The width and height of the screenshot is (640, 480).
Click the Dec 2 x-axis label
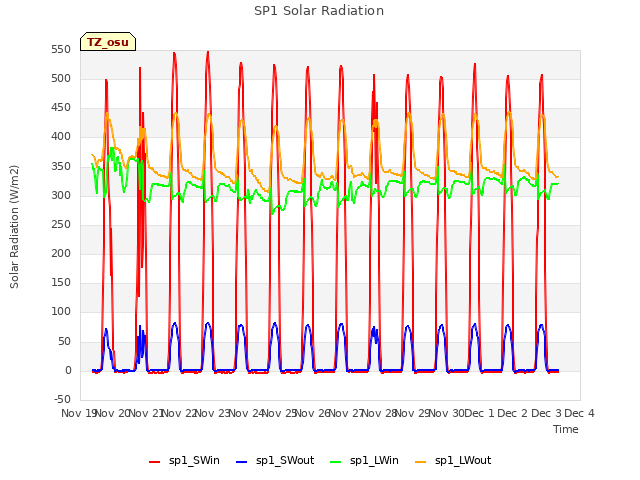click(513, 413)
